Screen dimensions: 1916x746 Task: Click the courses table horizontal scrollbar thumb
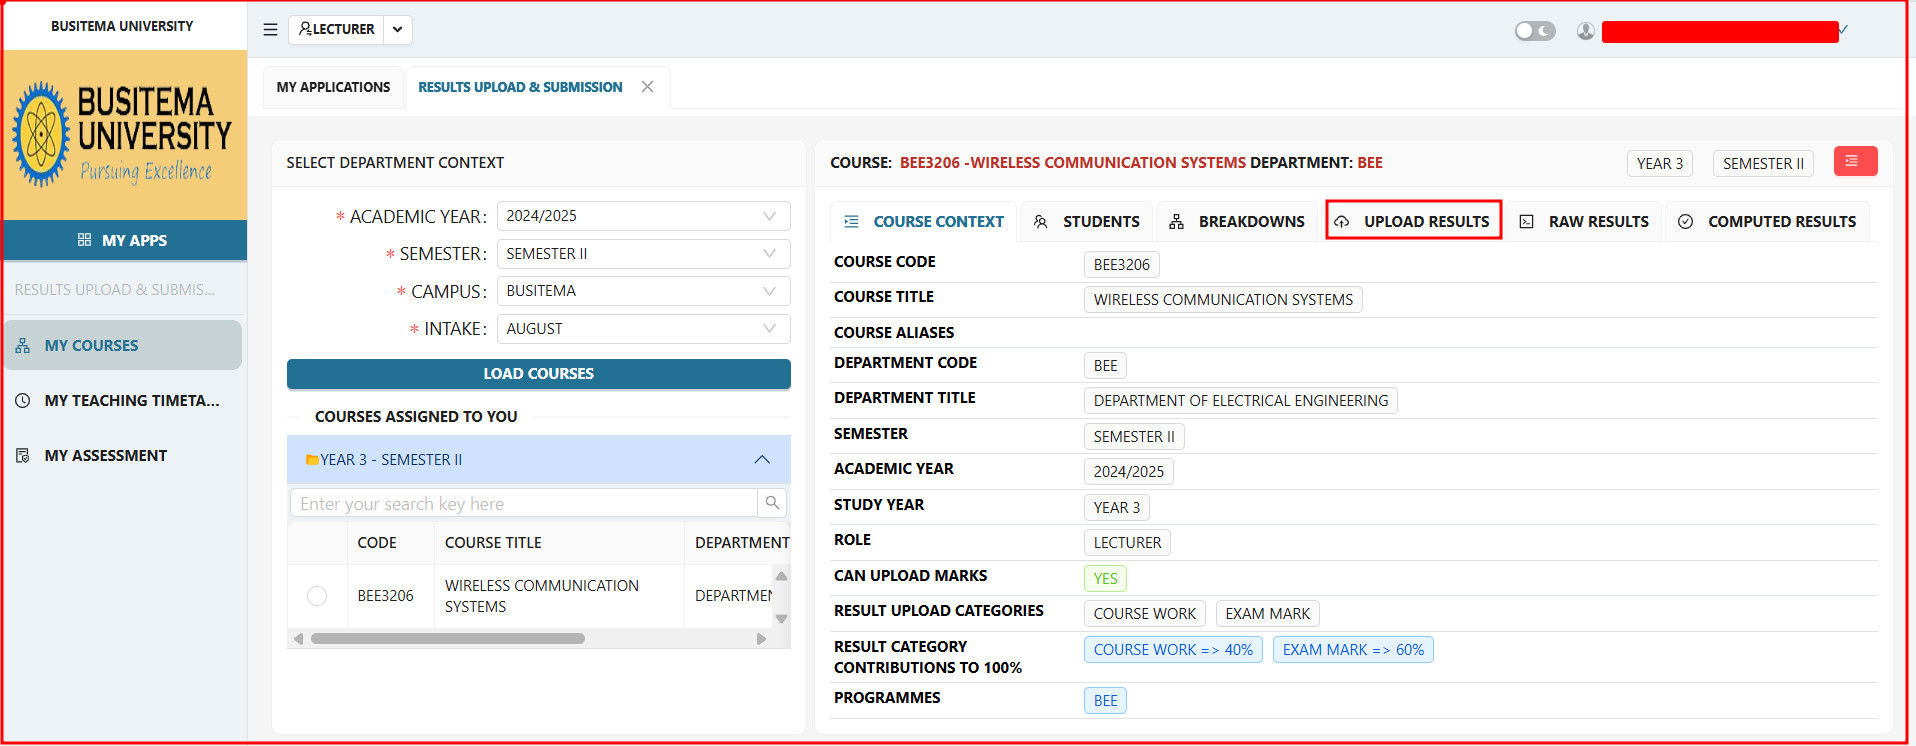coord(447,638)
